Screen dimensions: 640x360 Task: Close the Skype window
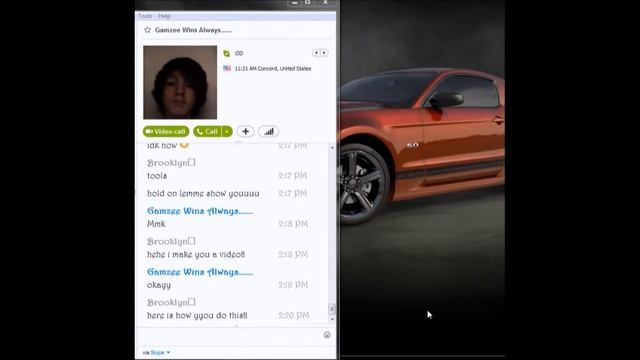pos(325,3)
